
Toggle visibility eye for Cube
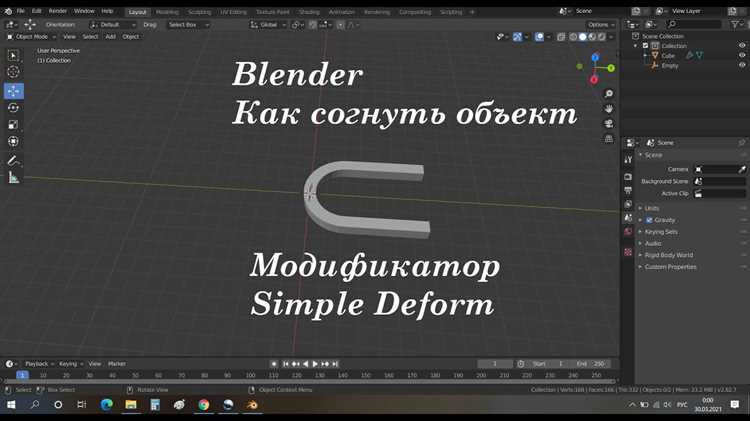(742, 55)
